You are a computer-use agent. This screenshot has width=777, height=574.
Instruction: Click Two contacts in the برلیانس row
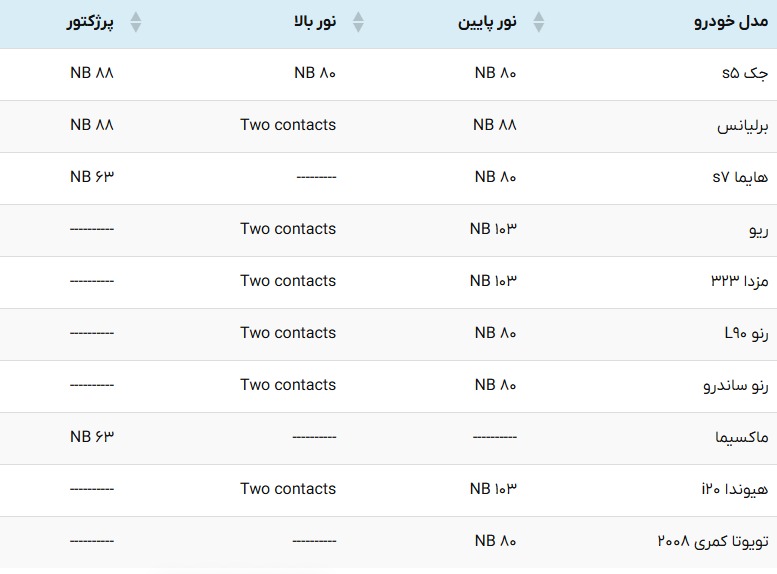pyautogui.click(x=288, y=125)
